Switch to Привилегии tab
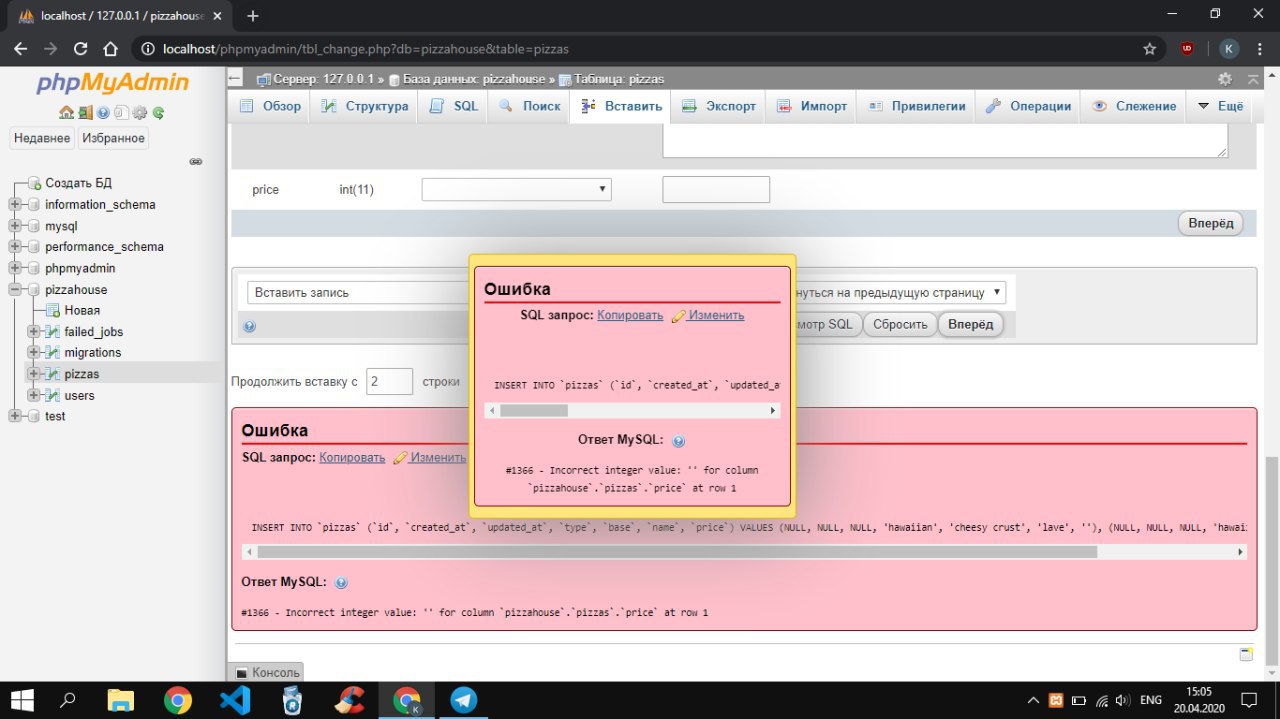The image size is (1280, 719). (x=916, y=106)
